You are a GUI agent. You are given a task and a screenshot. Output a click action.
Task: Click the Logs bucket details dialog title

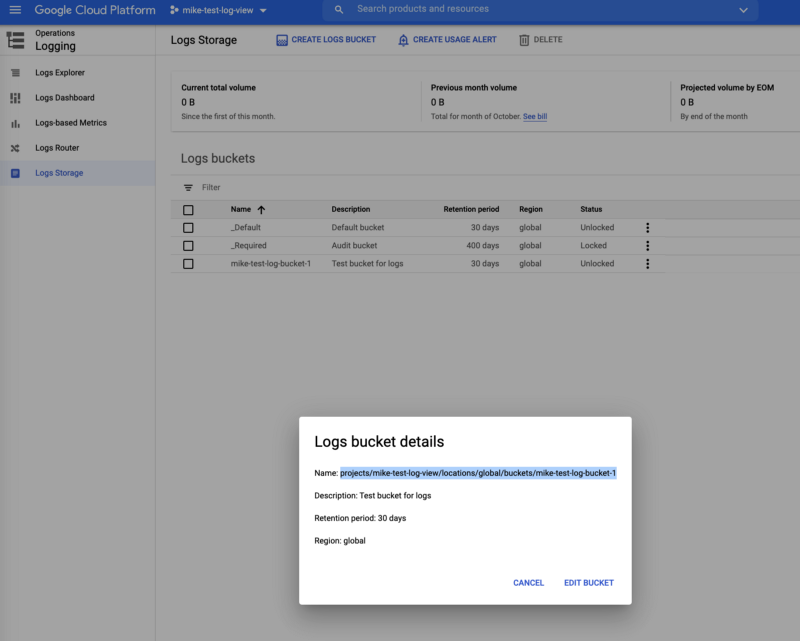click(379, 441)
